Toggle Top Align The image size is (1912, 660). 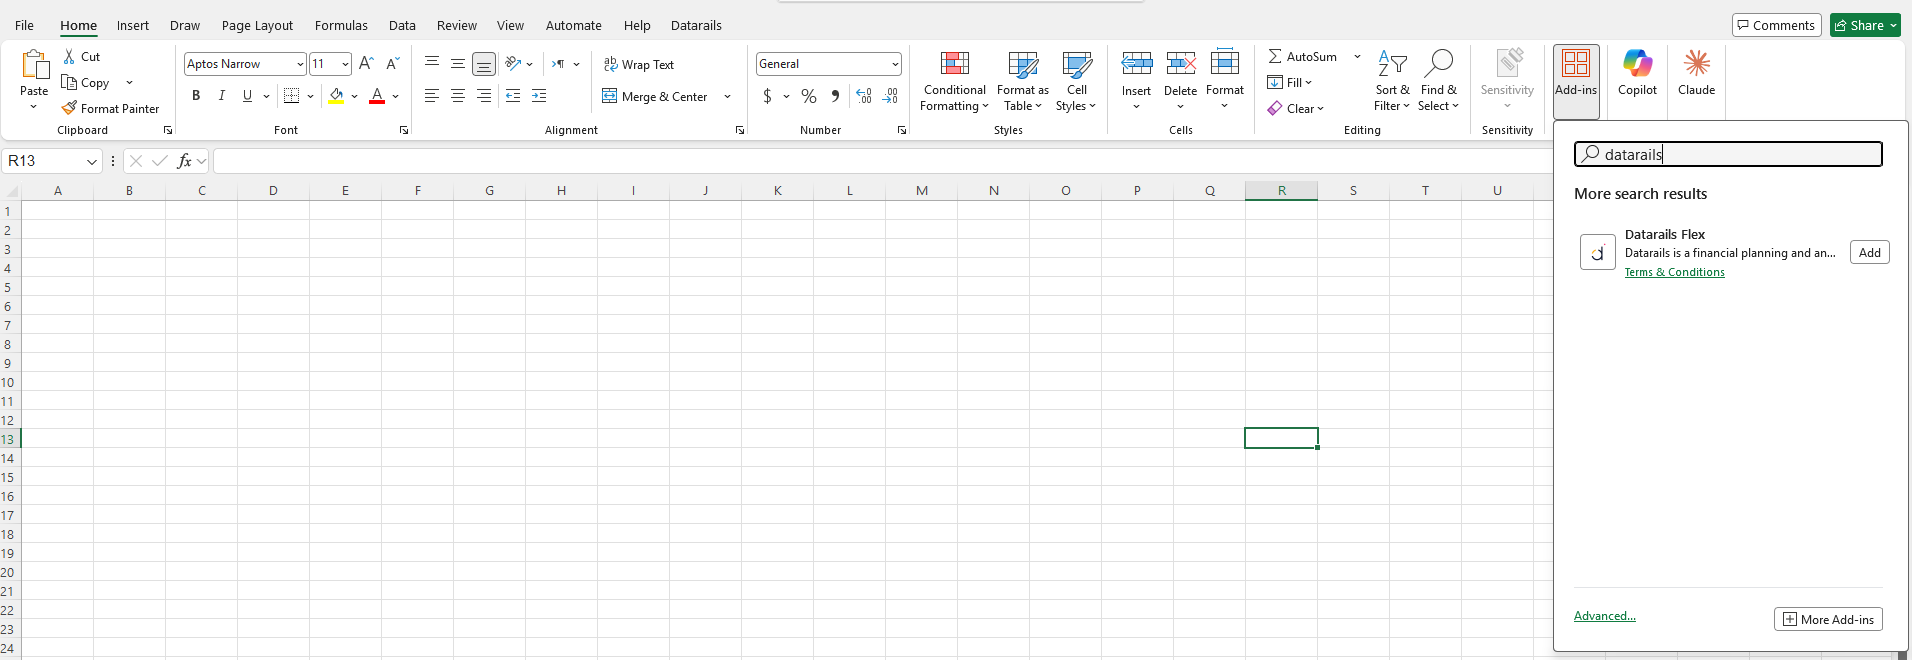pyautogui.click(x=432, y=63)
